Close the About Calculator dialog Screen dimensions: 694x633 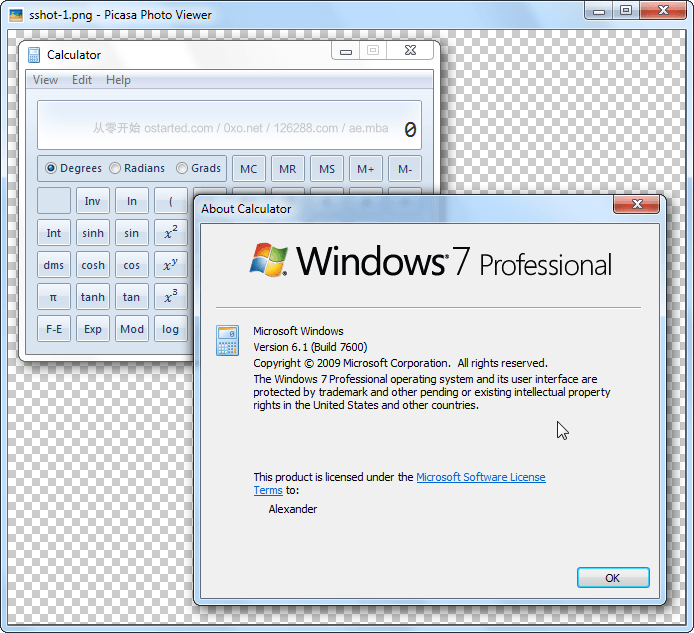pos(636,204)
